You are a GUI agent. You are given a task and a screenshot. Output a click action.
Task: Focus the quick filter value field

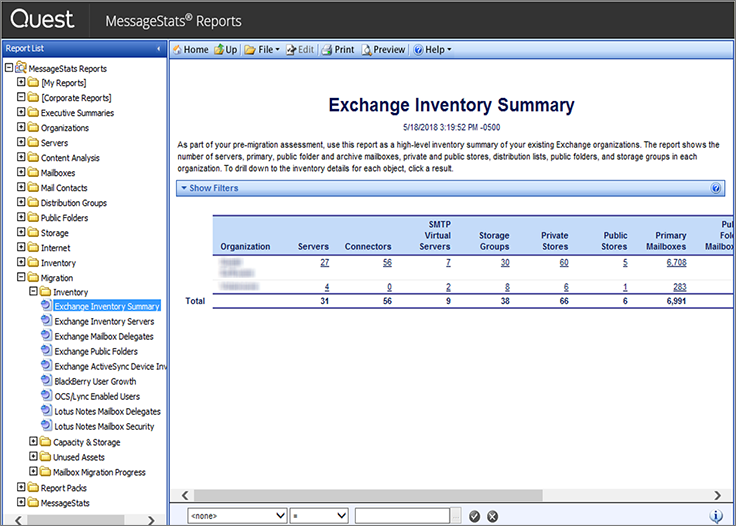[x=402, y=516]
